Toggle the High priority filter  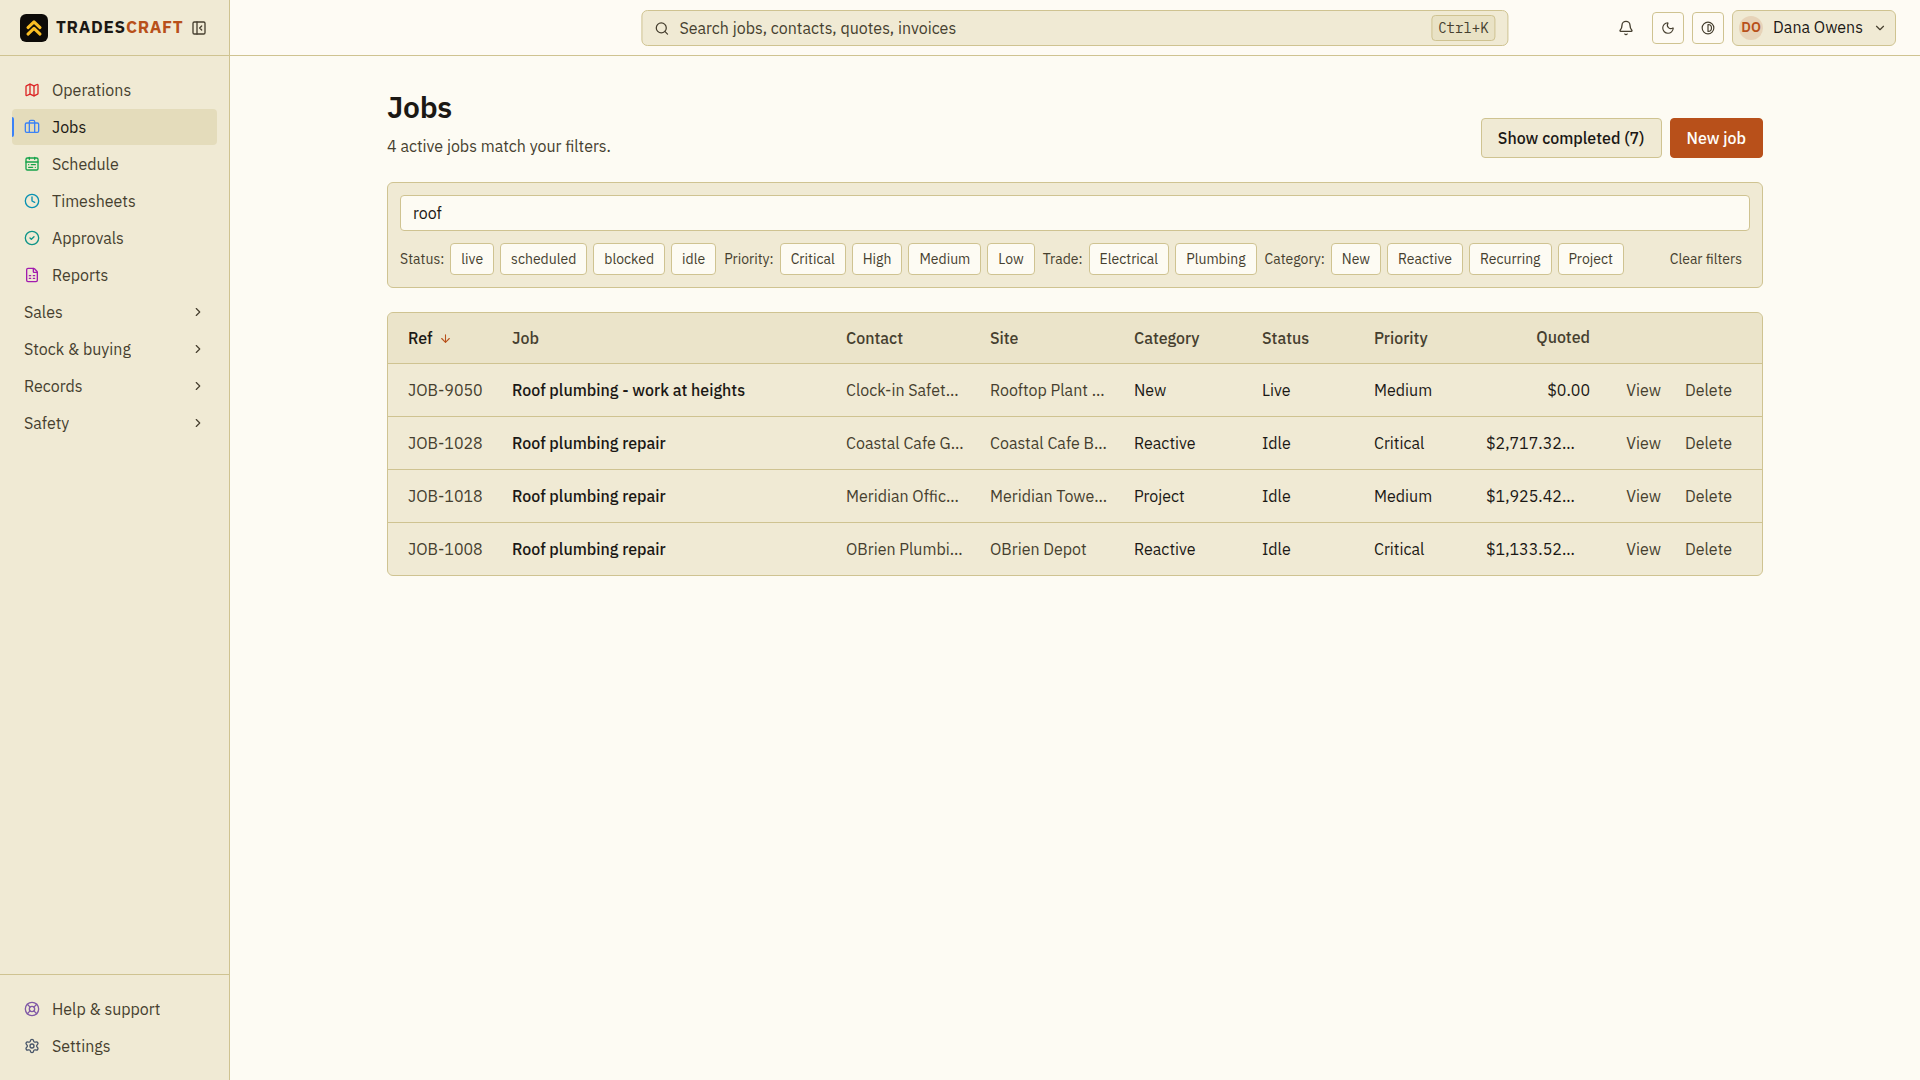pyautogui.click(x=877, y=259)
